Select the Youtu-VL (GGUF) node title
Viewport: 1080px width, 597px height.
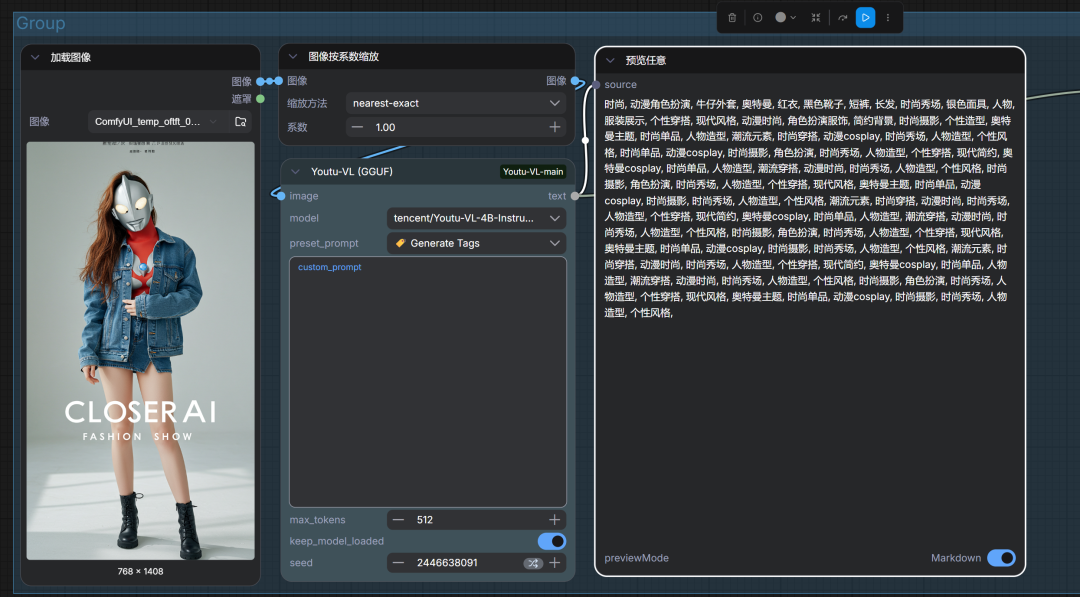[x=351, y=171]
